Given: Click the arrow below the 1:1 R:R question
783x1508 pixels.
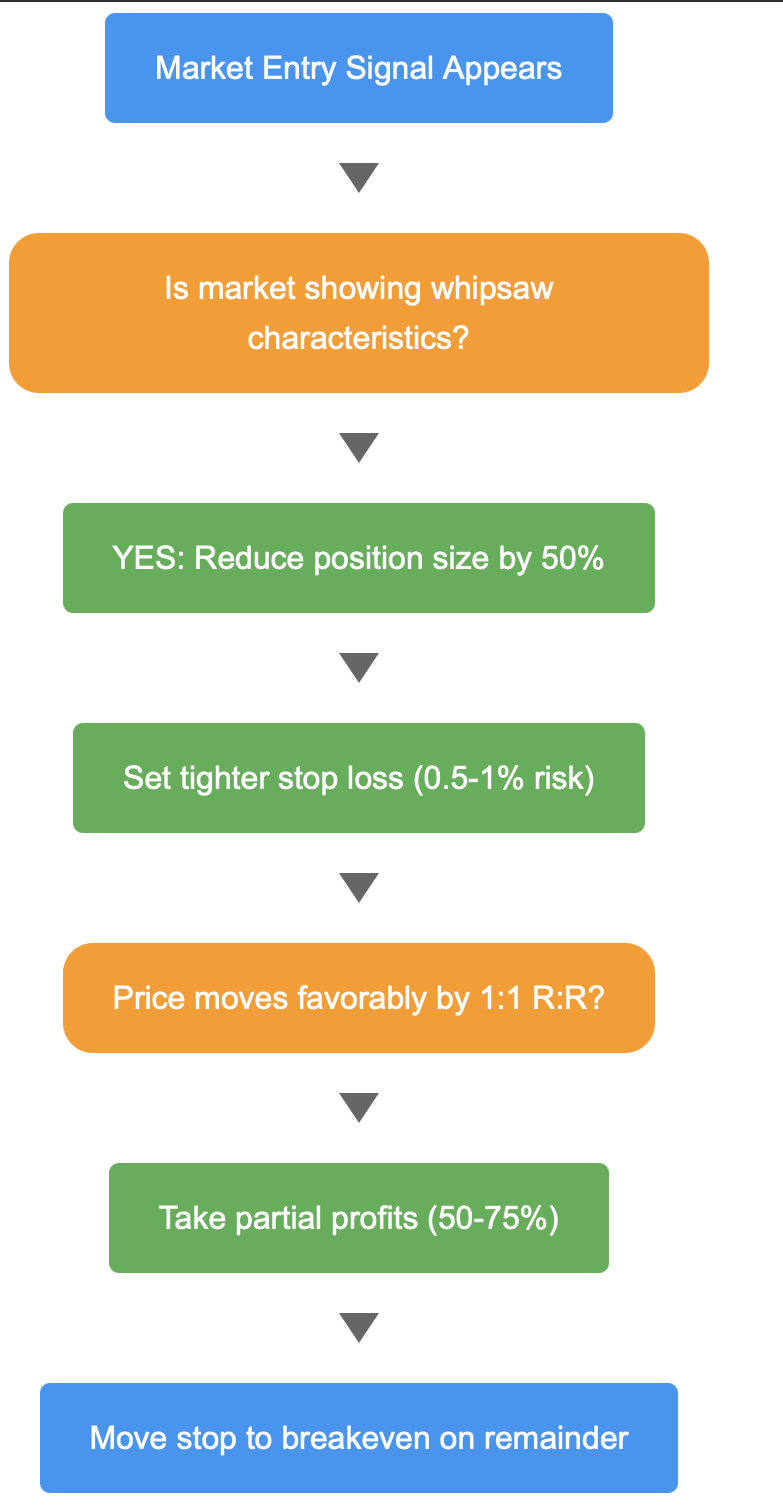Looking at the screenshot, I should (359, 1108).
